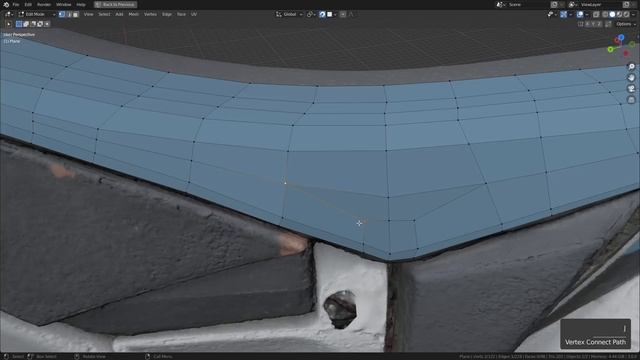The width and height of the screenshot is (640, 360).
Task: Click the navigation gizmo blue Z axis
Action: coord(621,38)
